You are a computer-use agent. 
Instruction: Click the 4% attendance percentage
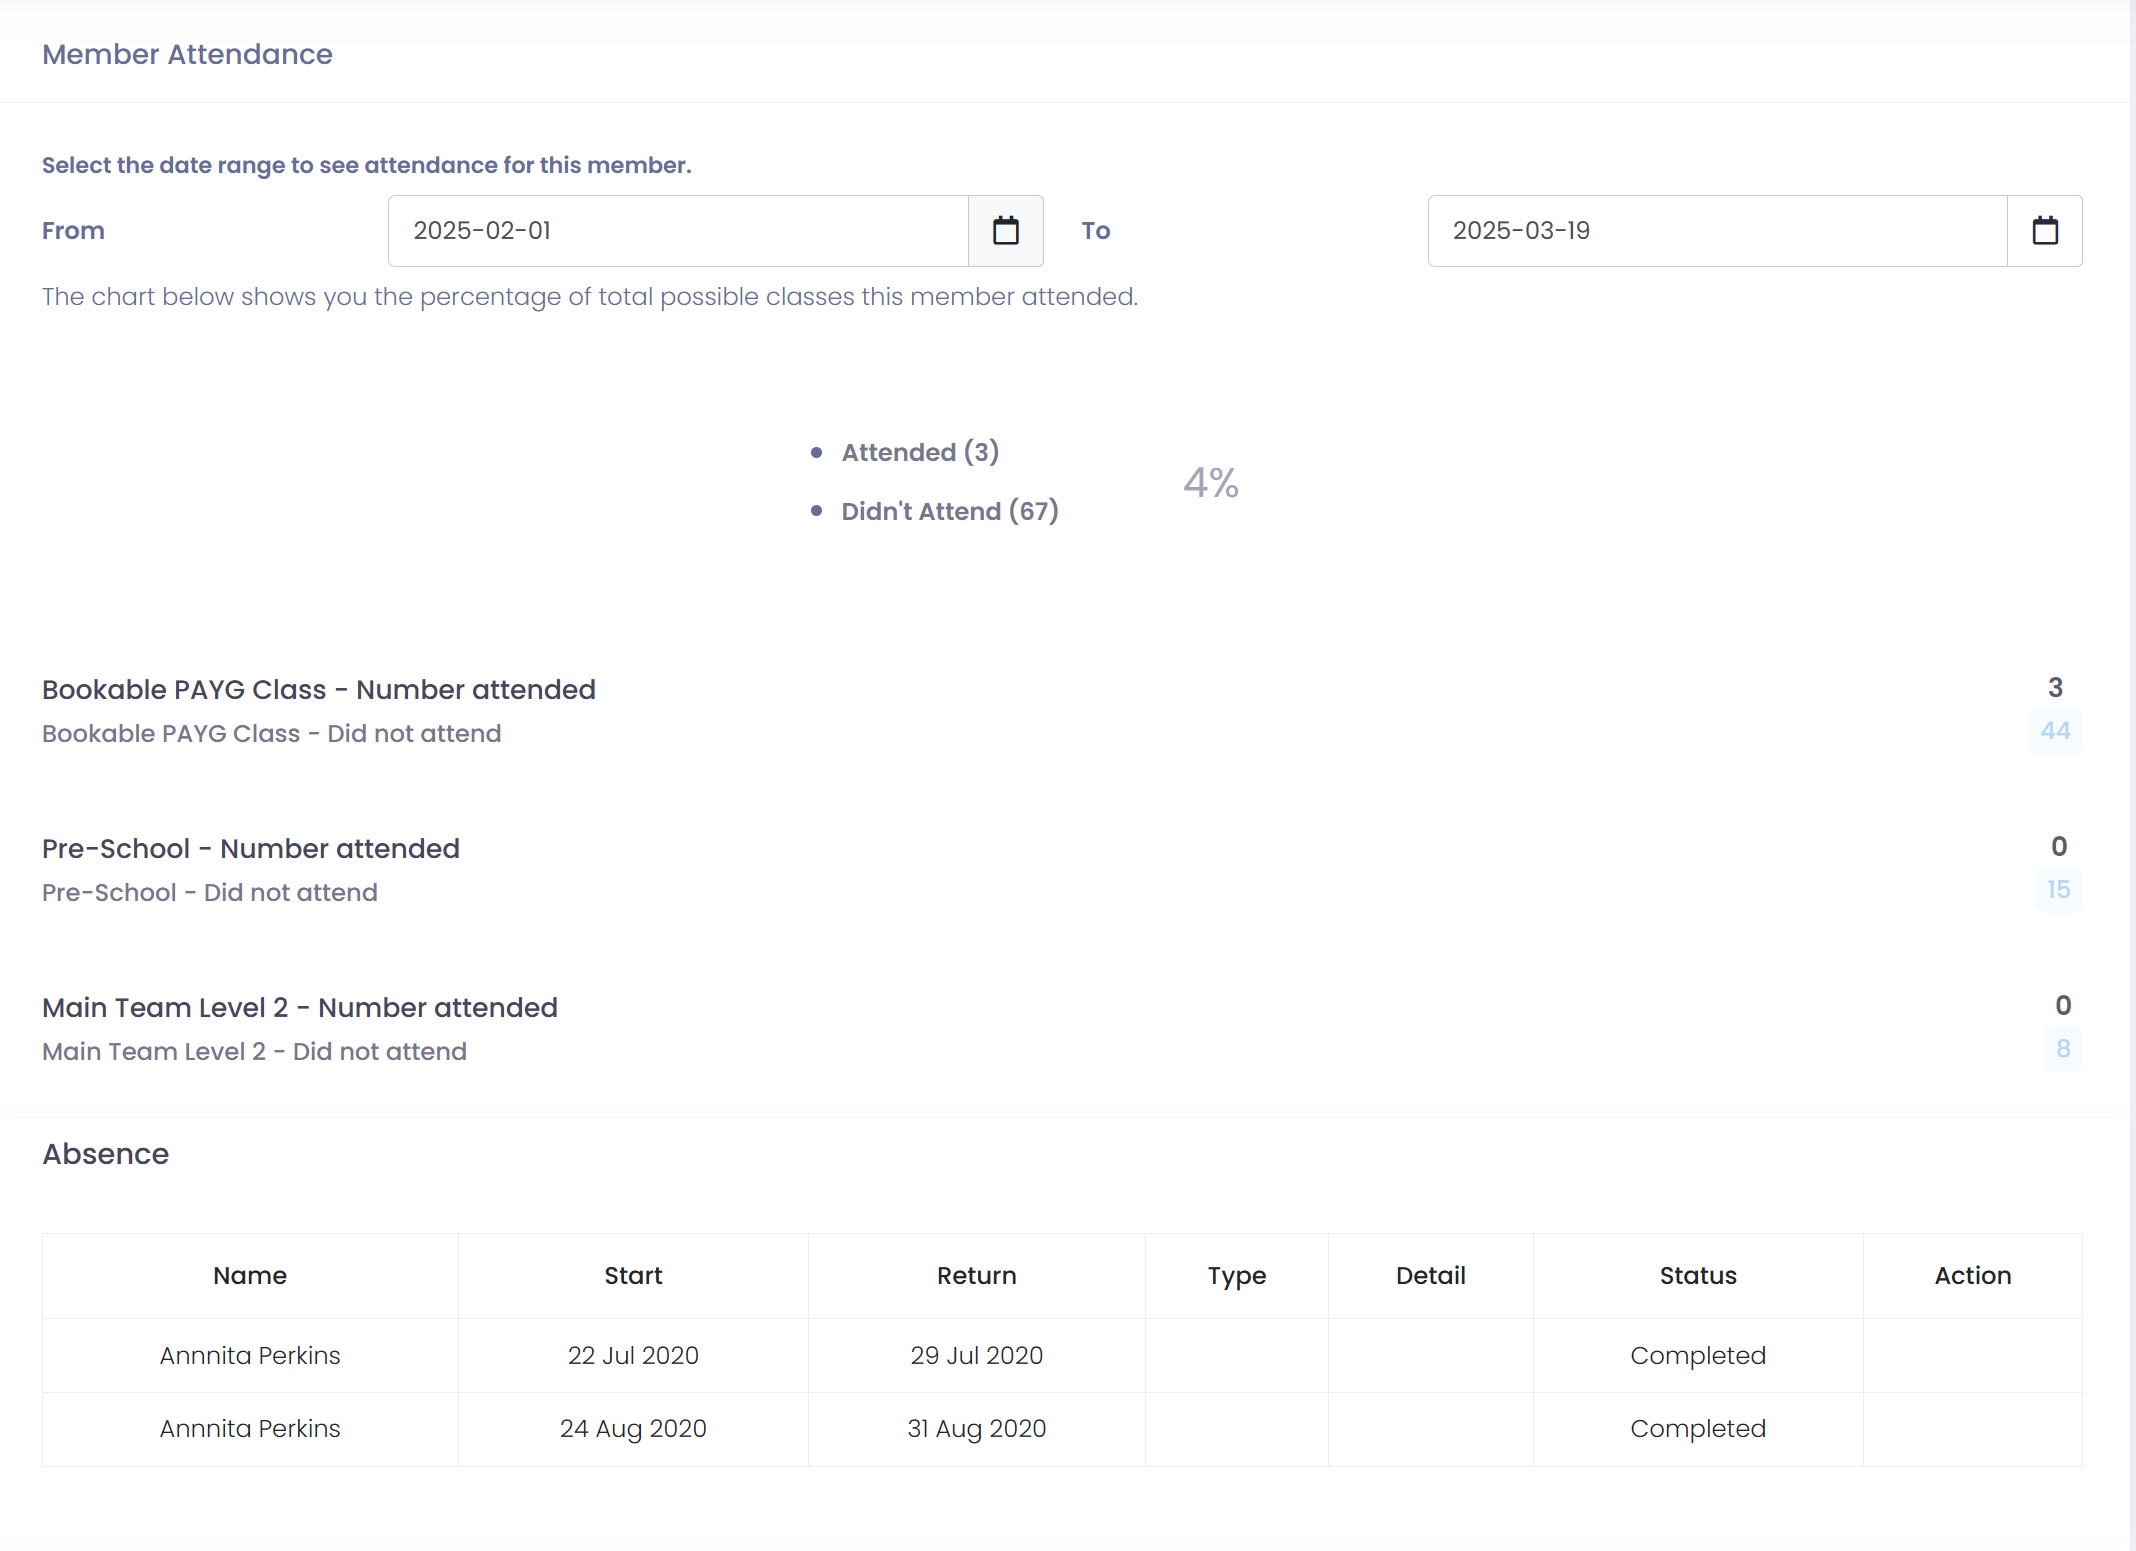1210,483
